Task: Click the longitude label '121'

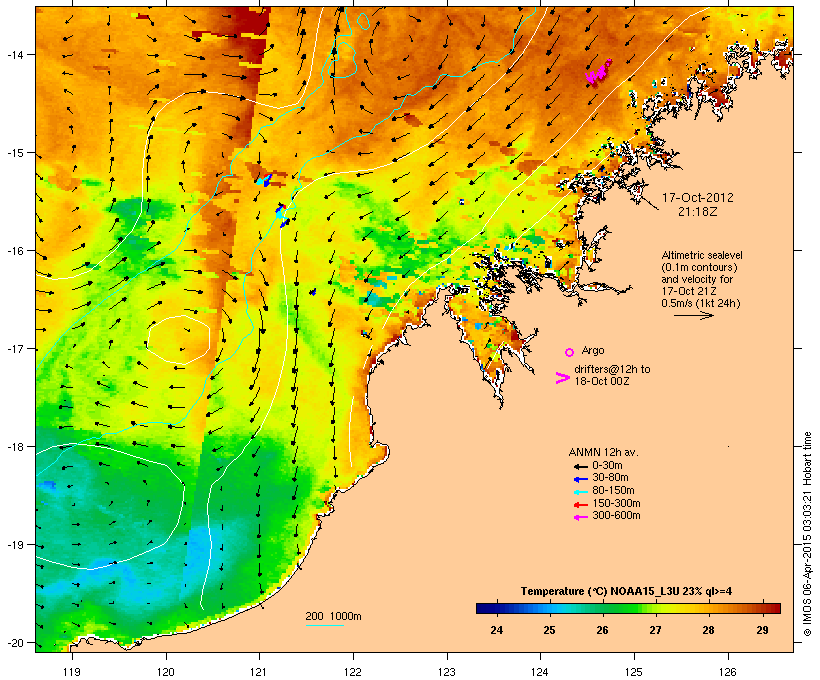Action: [x=259, y=672]
